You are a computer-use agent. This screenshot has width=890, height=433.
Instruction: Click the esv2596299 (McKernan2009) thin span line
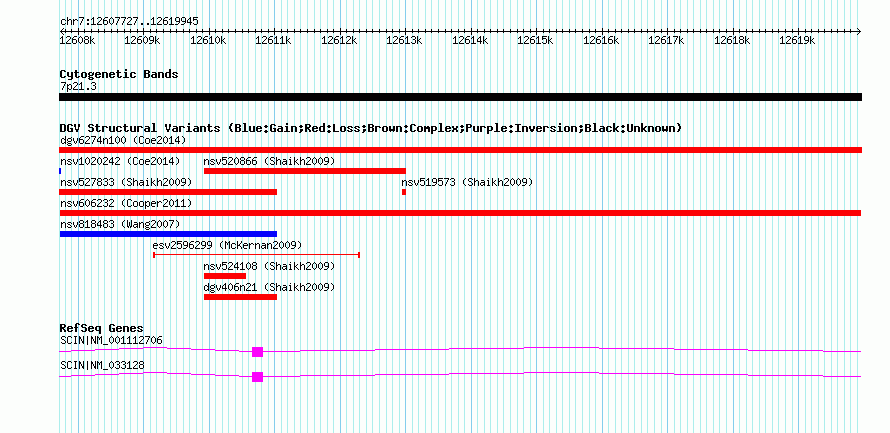coord(257,255)
